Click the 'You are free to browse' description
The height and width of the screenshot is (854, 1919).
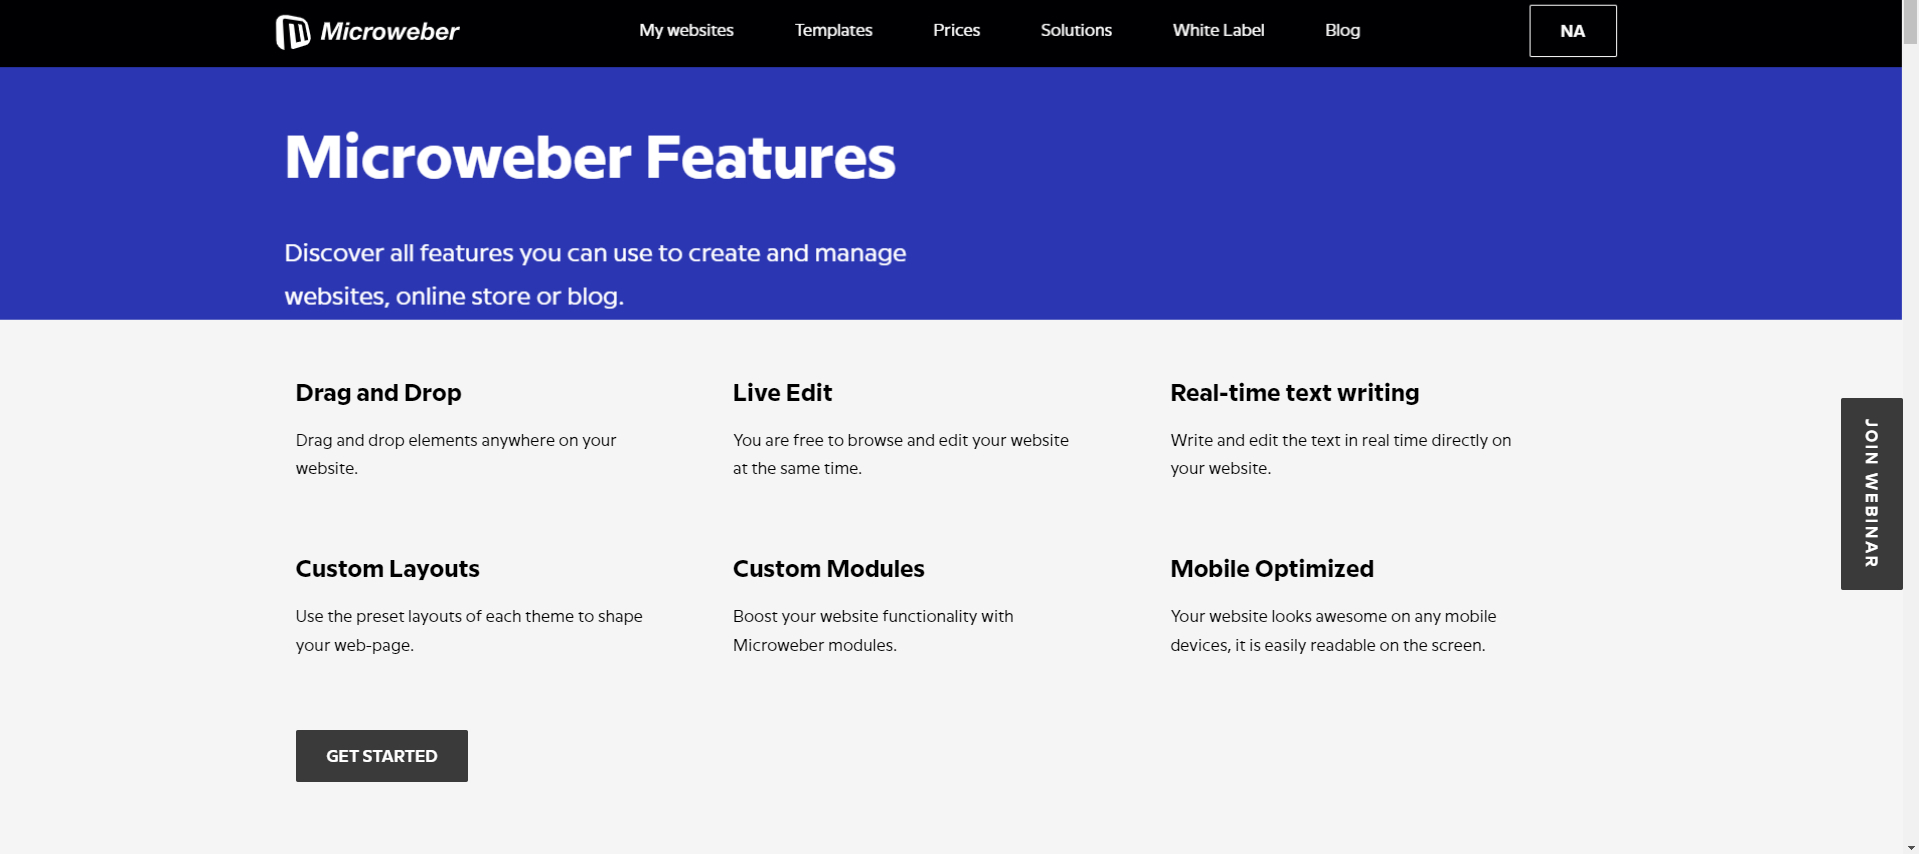tap(900, 454)
